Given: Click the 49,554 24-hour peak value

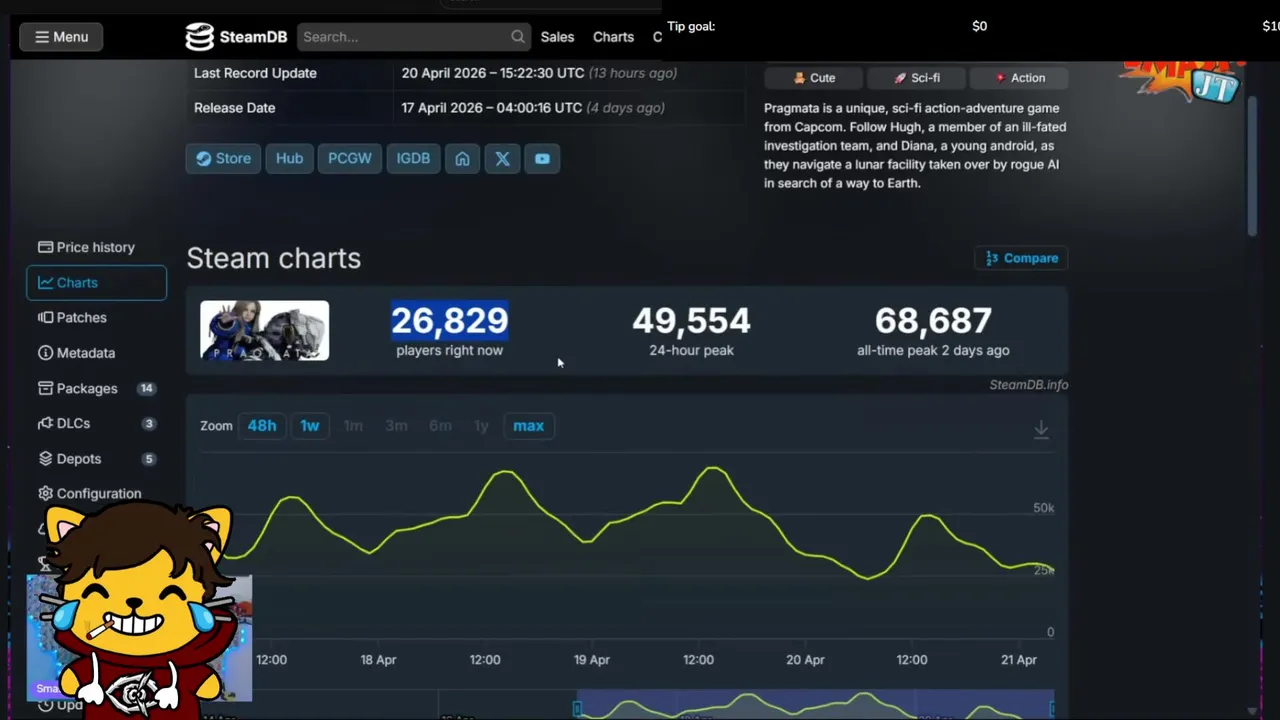Looking at the screenshot, I should pyautogui.click(x=691, y=321).
